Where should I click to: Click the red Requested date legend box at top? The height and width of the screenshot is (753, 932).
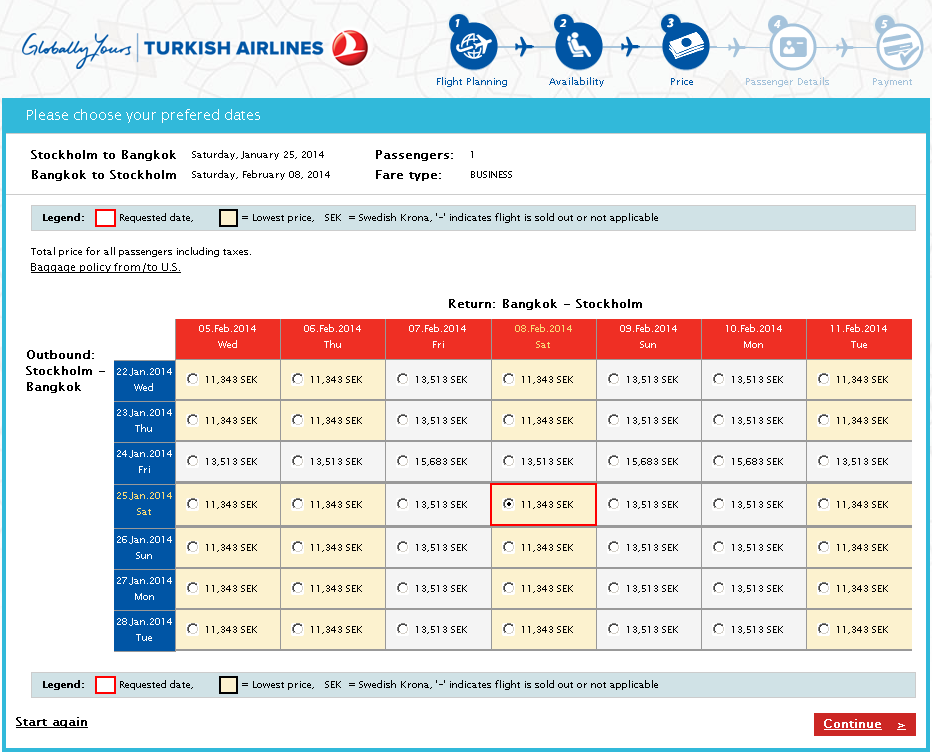click(x=105, y=218)
